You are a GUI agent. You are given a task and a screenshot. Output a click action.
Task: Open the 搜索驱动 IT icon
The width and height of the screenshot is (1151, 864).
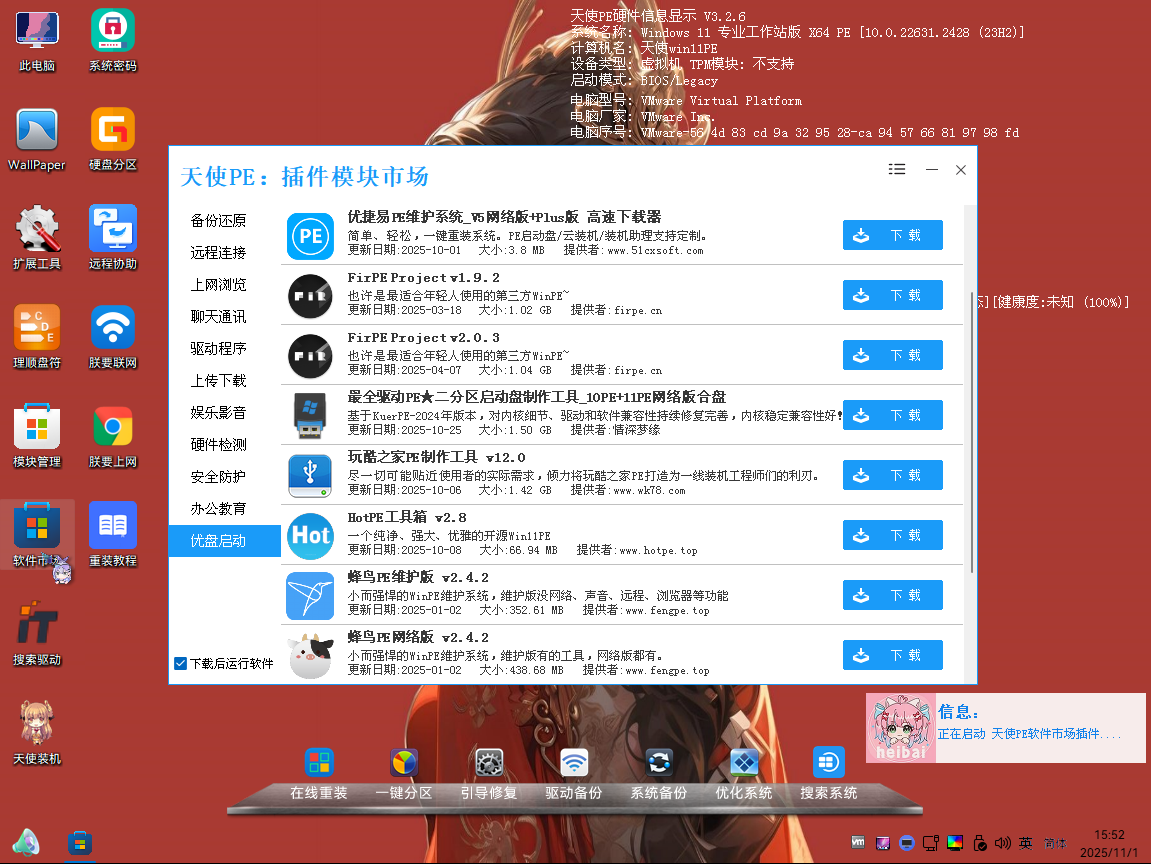37,625
